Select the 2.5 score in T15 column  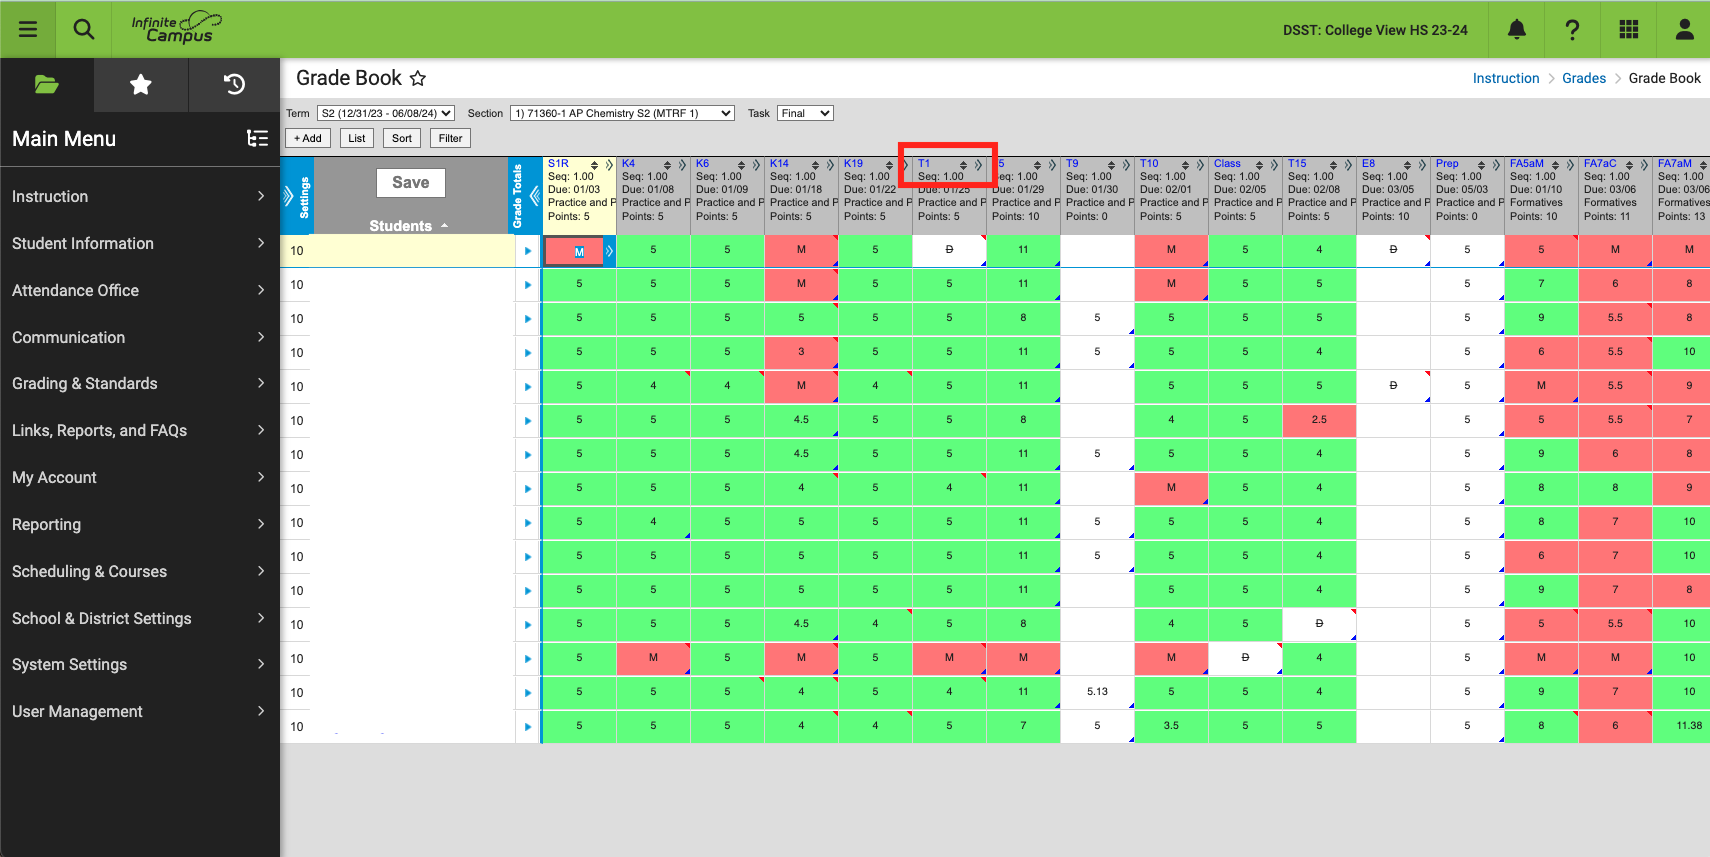1319,420
